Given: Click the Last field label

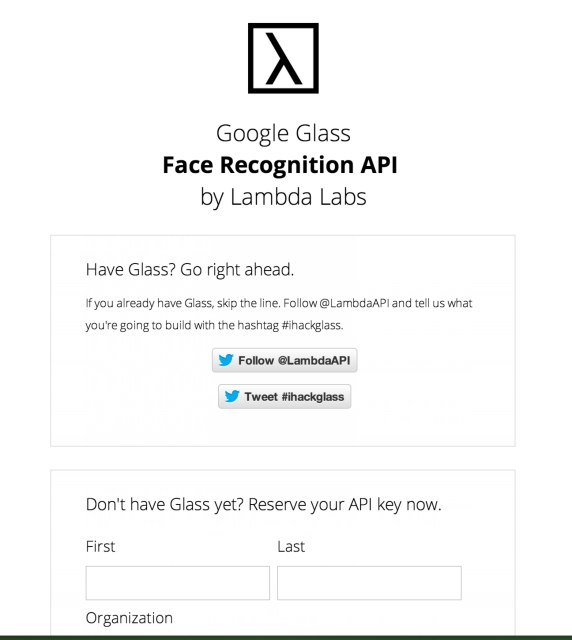Looking at the screenshot, I should point(291,547).
